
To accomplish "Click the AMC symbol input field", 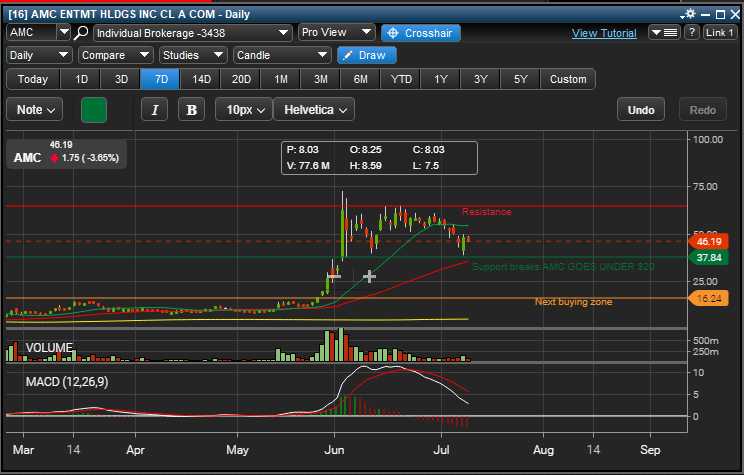I will pos(32,32).
